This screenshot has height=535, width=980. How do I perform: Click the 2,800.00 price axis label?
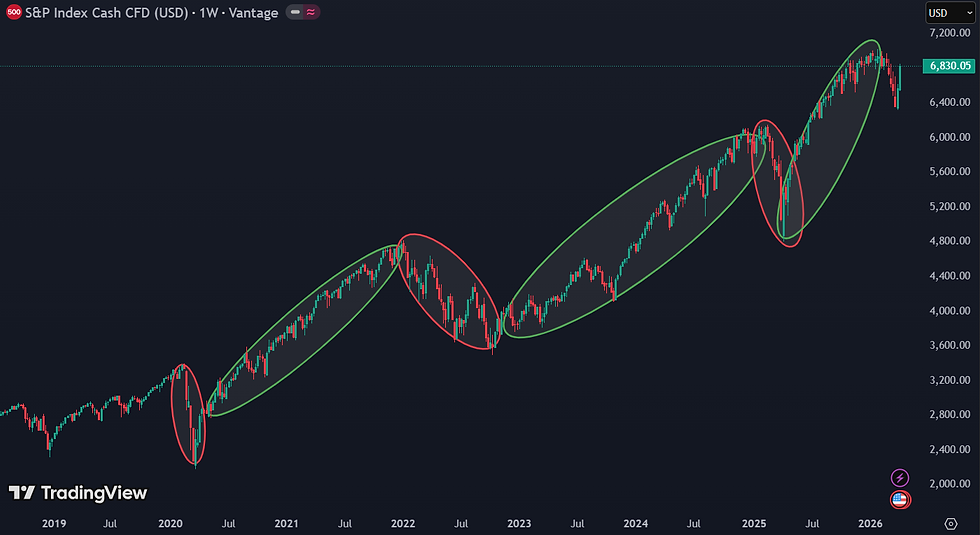click(x=949, y=414)
